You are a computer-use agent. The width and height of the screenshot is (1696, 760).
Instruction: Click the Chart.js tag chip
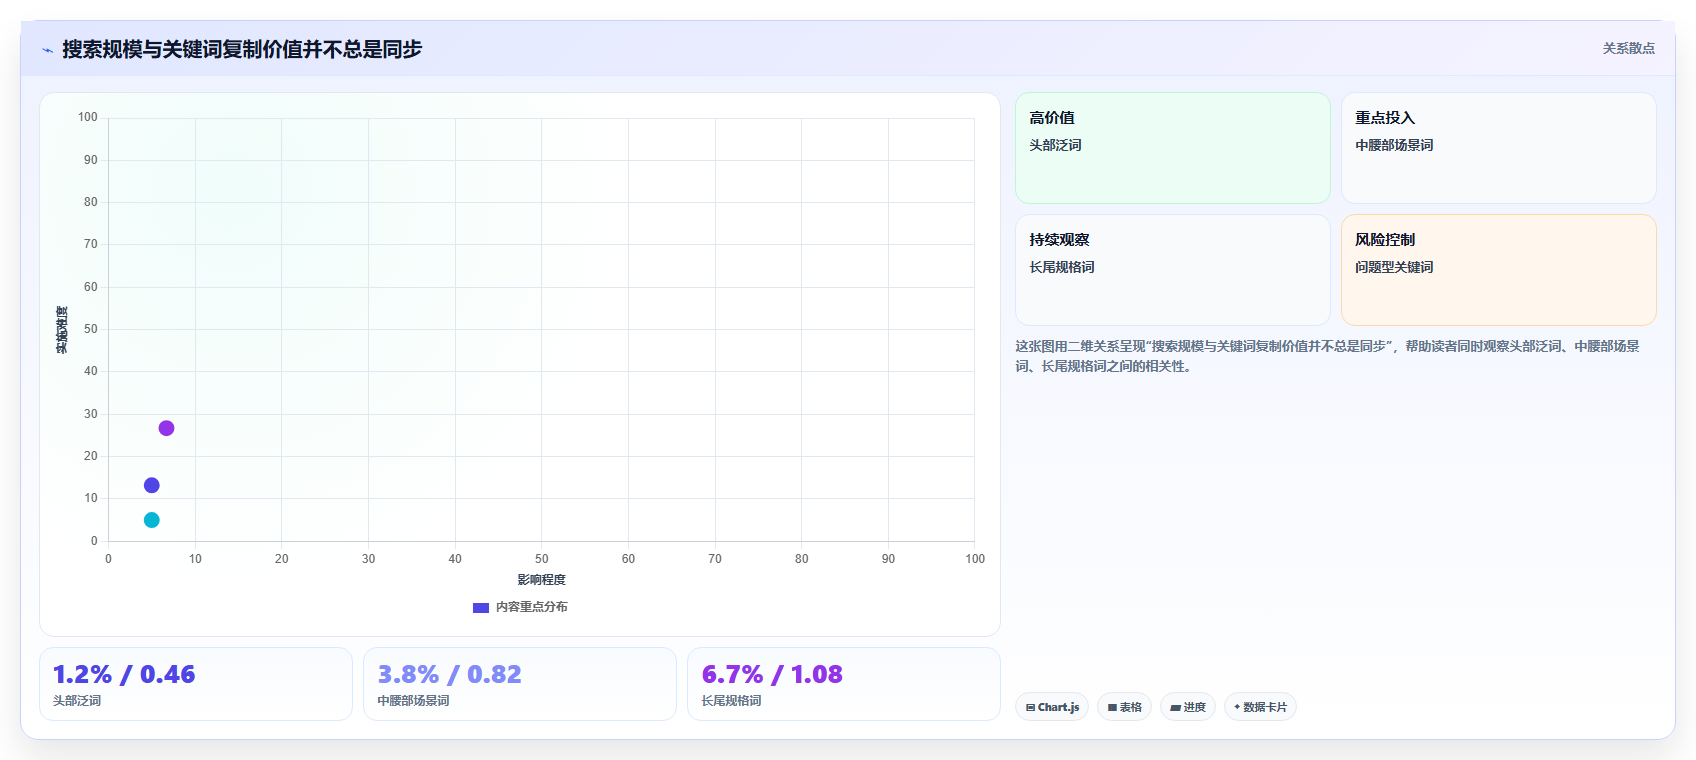(1052, 707)
